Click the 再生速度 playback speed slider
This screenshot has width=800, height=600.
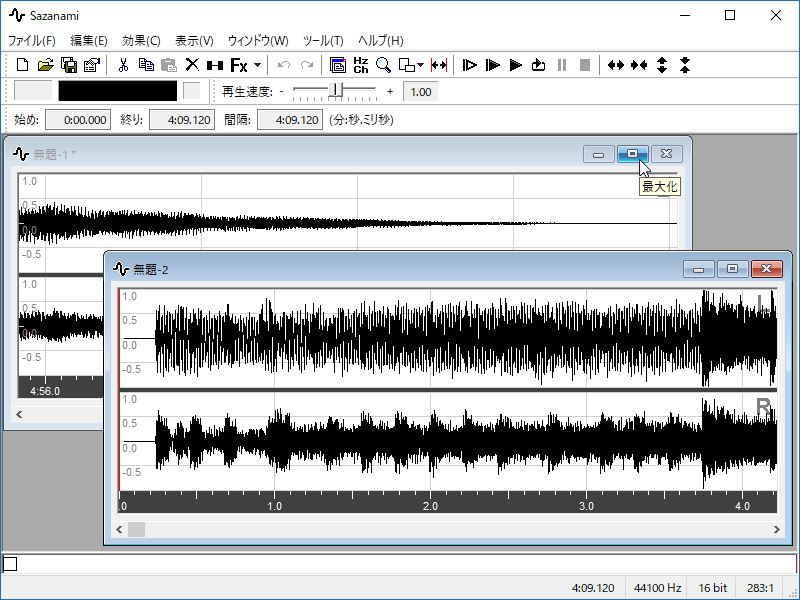pyautogui.click(x=338, y=91)
